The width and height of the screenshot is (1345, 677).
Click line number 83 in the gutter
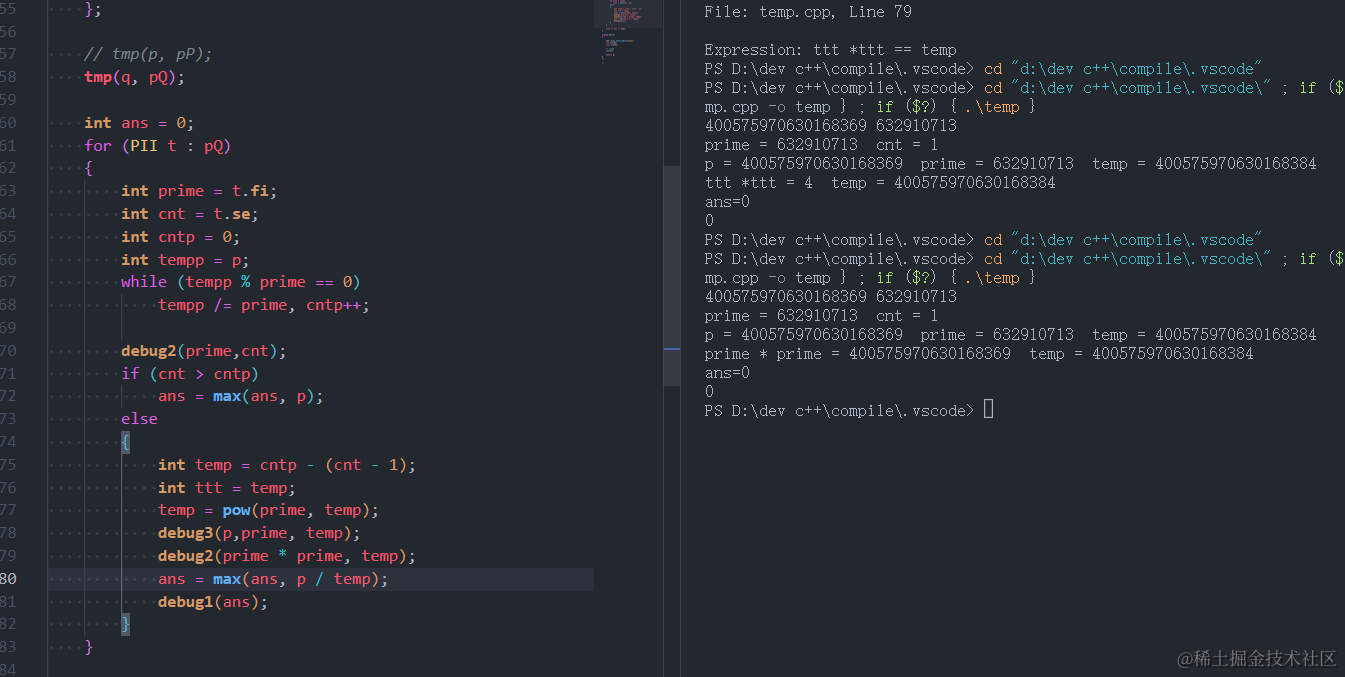pyautogui.click(x=9, y=646)
